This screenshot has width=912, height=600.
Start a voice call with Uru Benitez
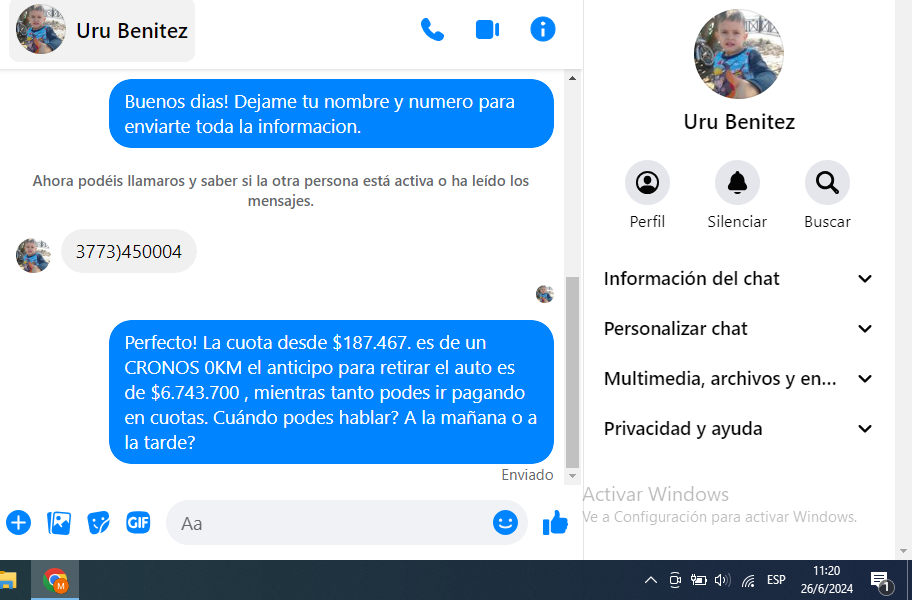(432, 30)
